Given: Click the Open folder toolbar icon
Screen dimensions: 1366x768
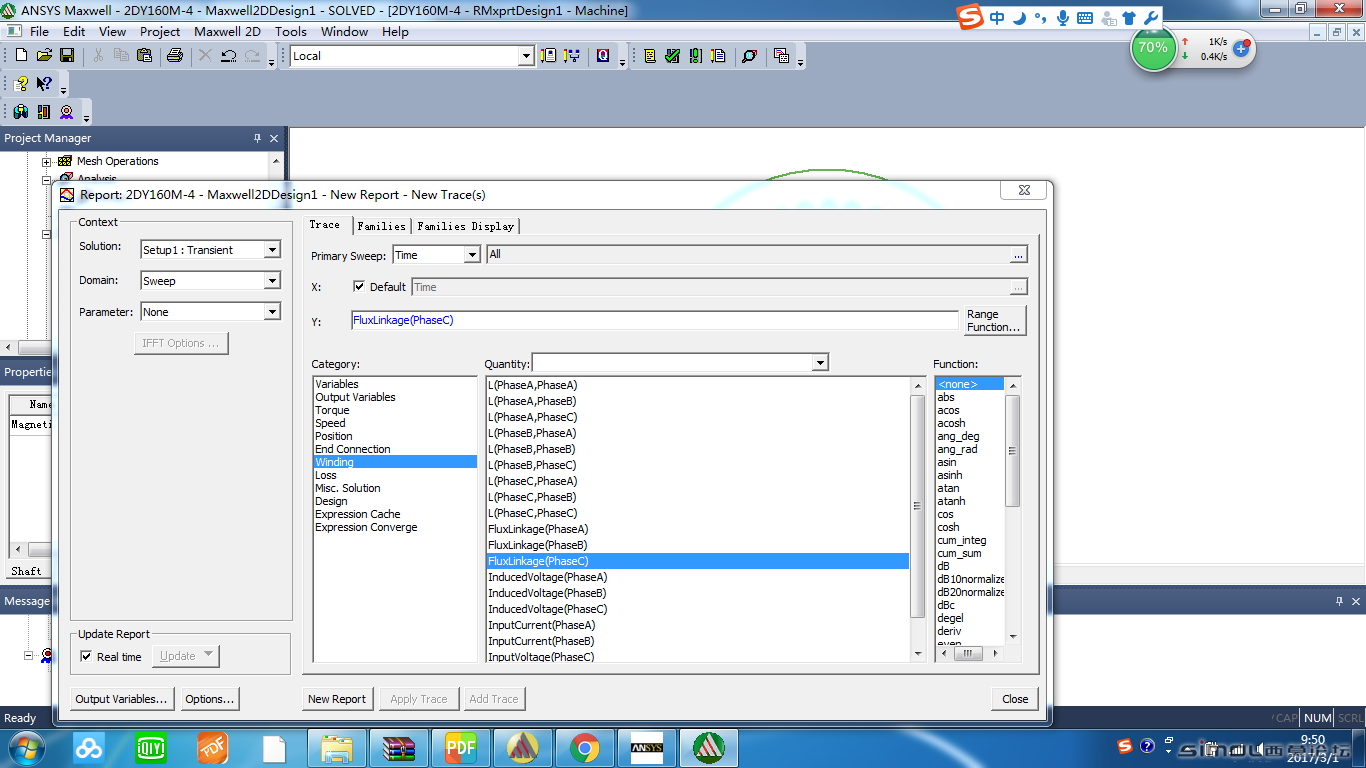Looking at the screenshot, I should [x=45, y=56].
